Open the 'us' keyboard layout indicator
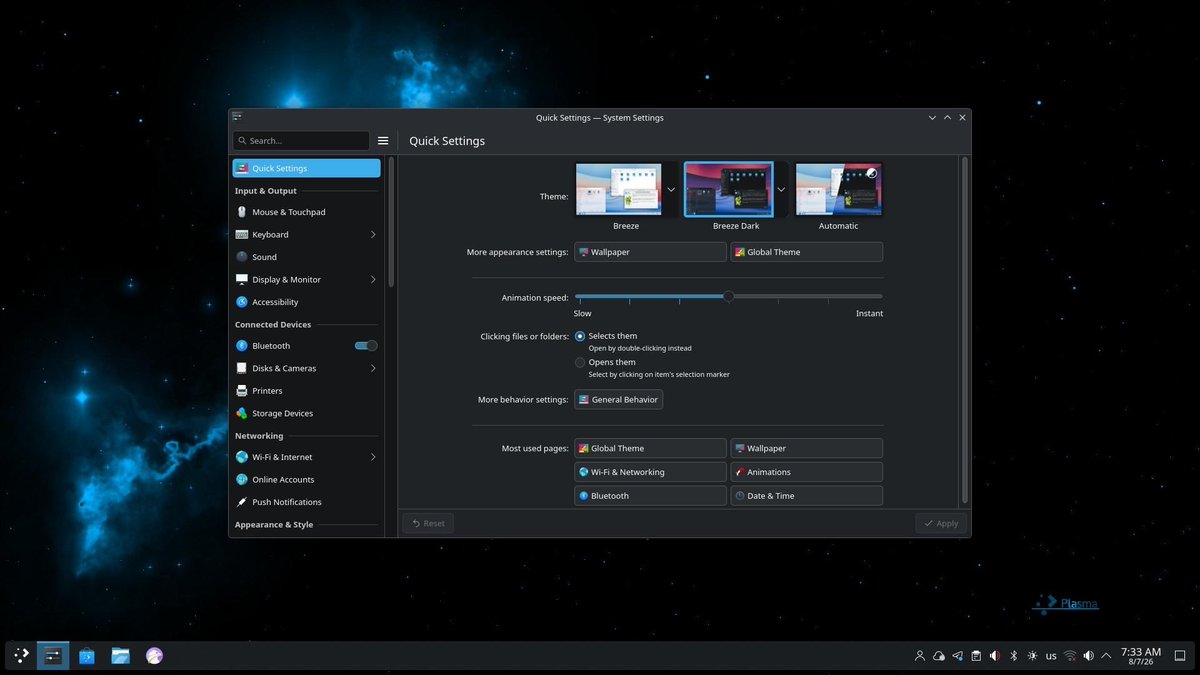The image size is (1200, 675). pos(1051,656)
